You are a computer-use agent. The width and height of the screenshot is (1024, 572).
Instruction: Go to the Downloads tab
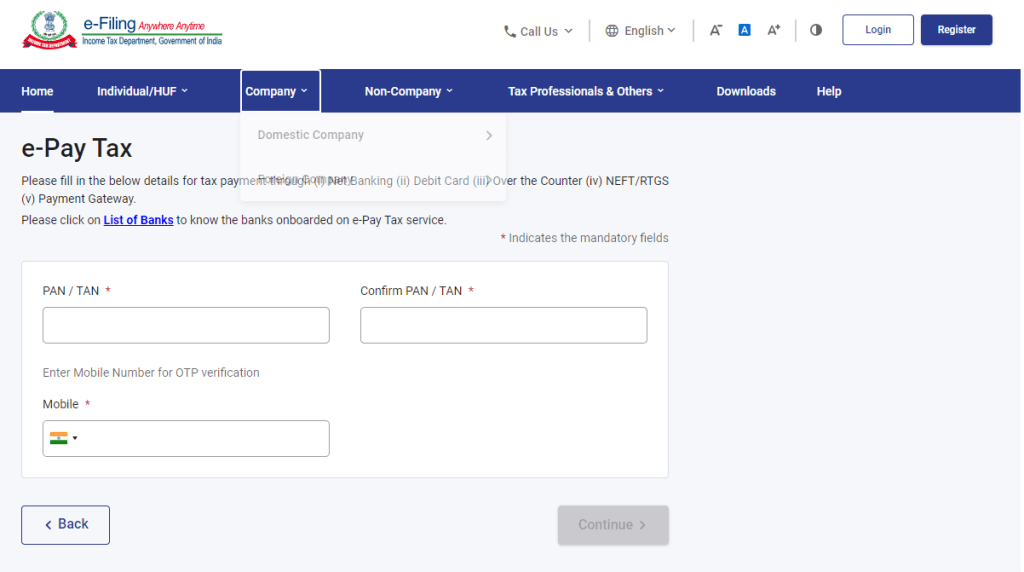746,91
